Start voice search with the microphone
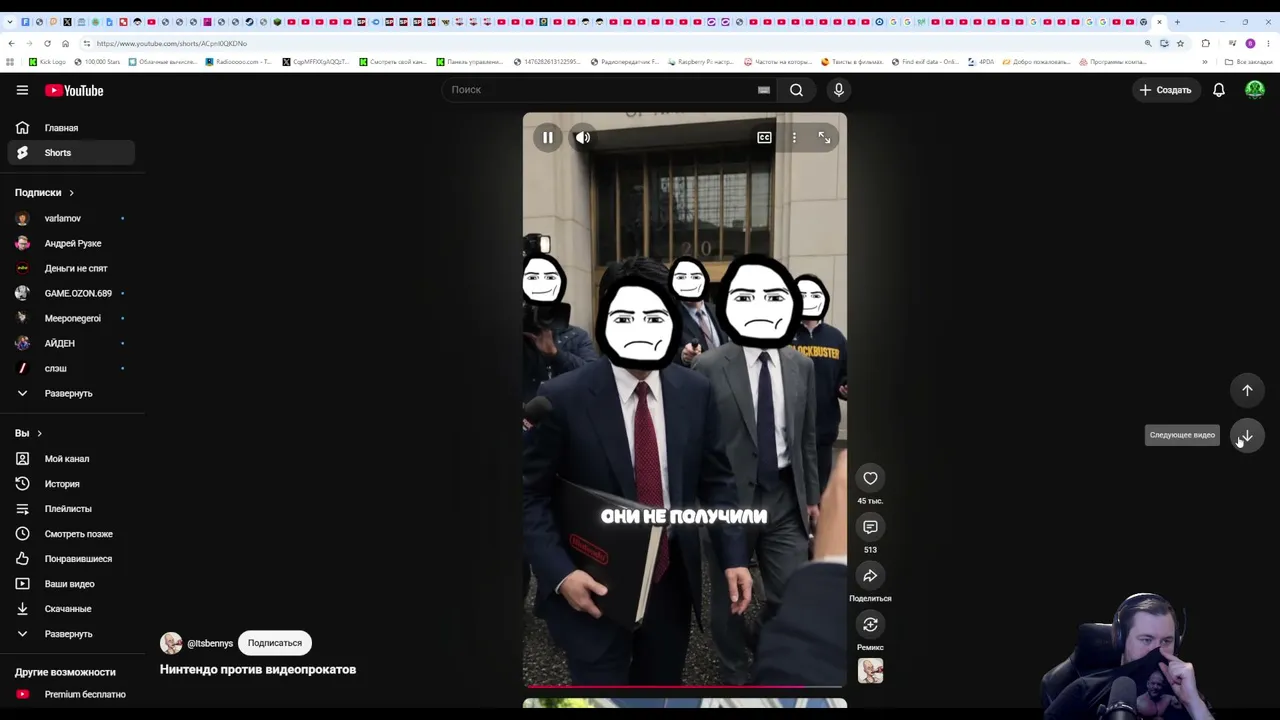1280x720 pixels. click(x=839, y=90)
